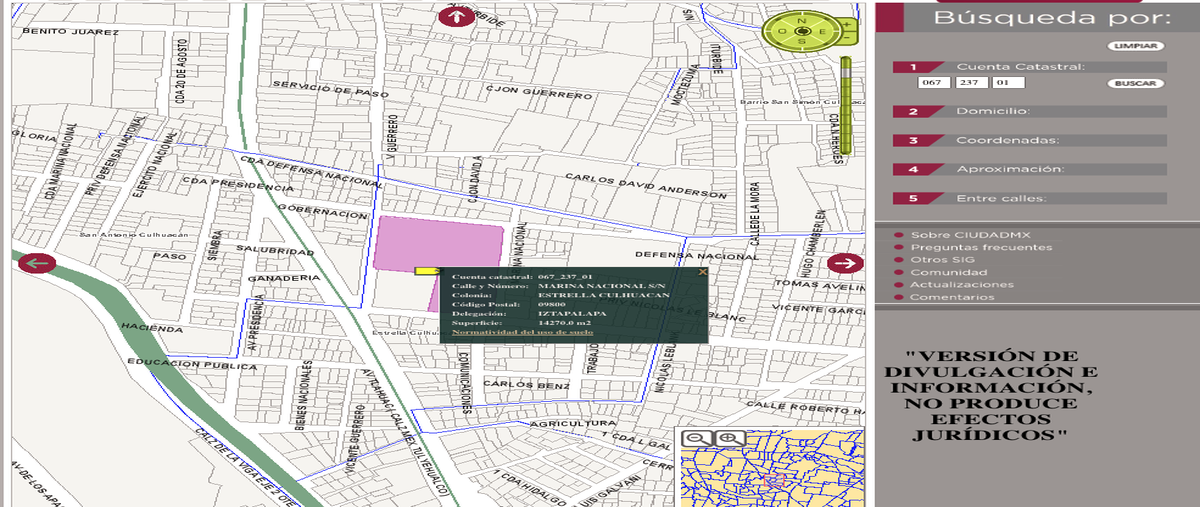Click the first Cuenta Catastral field (067)
Viewport: 1200px width, 507px height.
pos(933,84)
